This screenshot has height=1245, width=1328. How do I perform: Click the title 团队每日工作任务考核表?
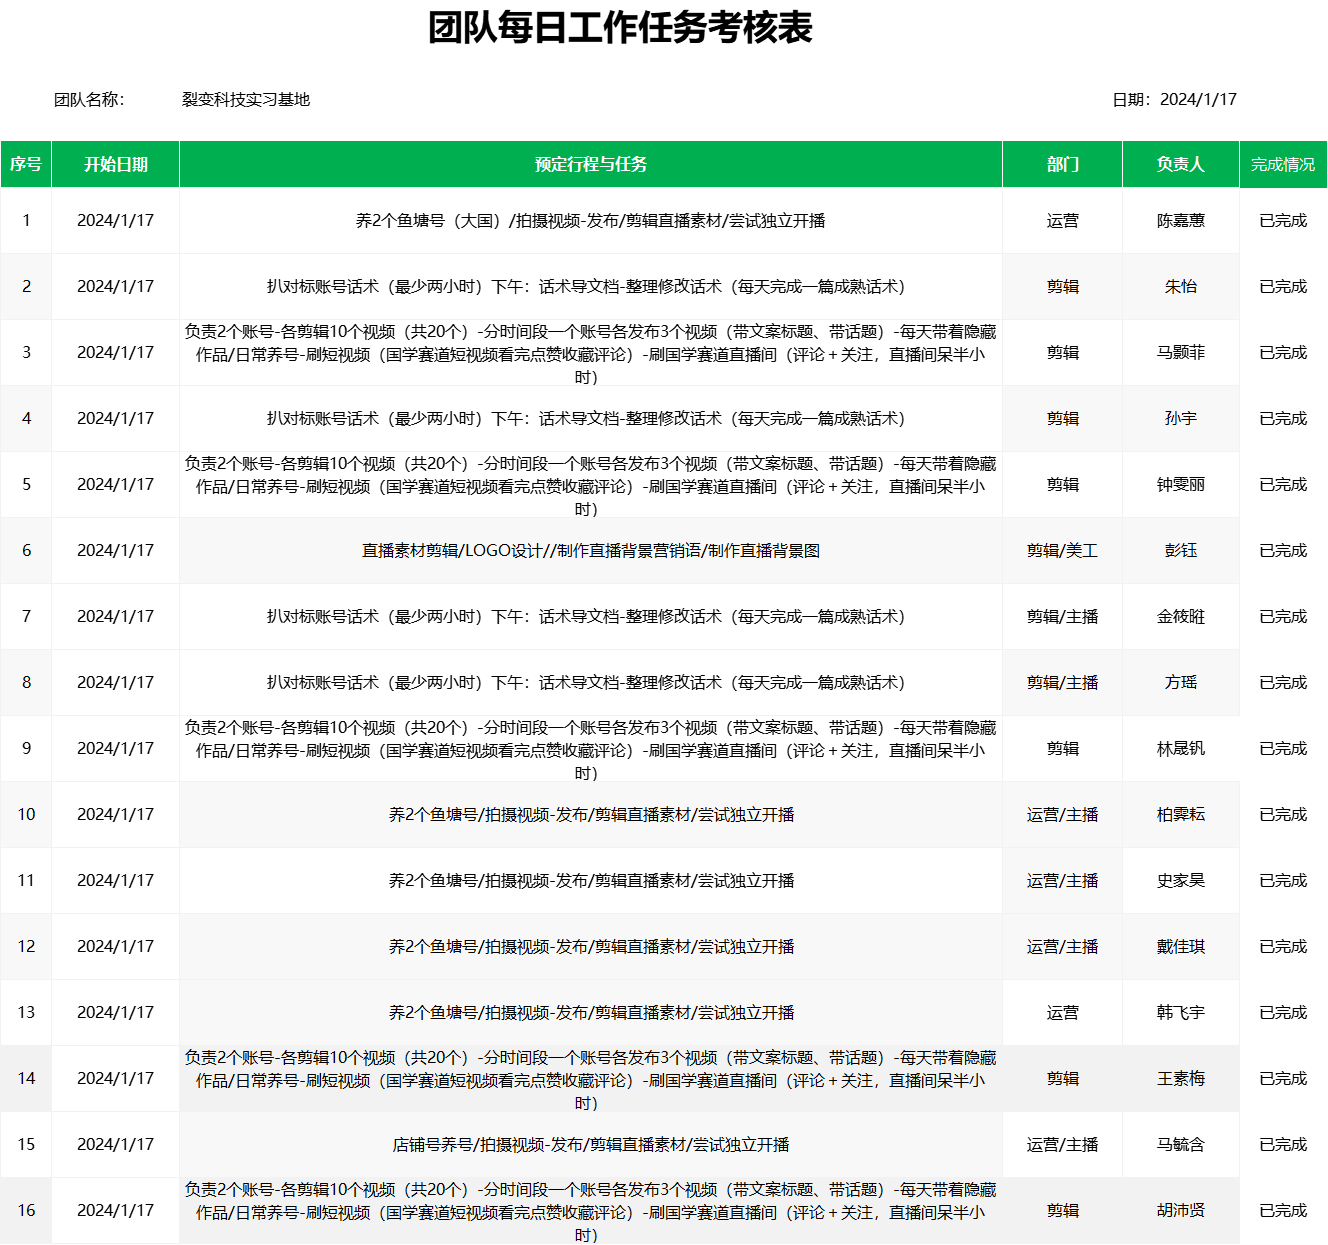[620, 28]
